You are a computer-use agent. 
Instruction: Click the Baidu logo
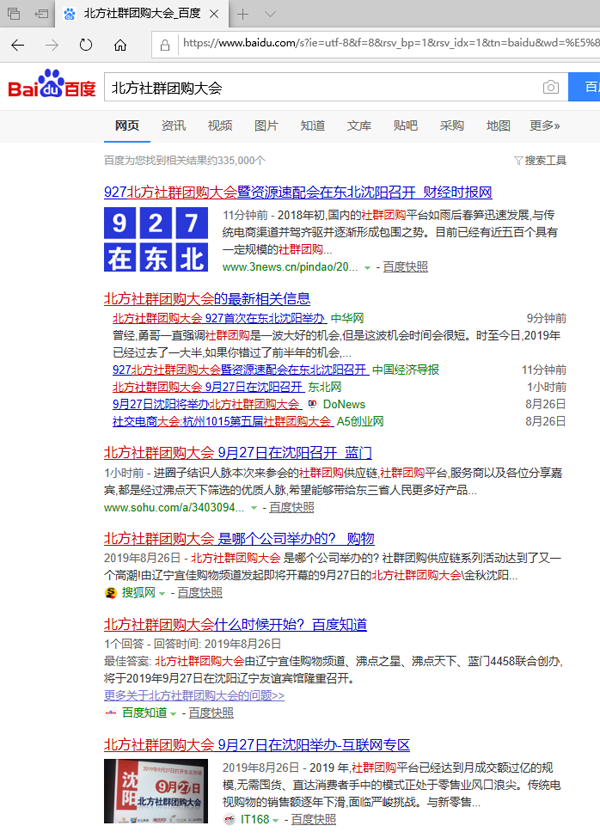tap(52, 83)
